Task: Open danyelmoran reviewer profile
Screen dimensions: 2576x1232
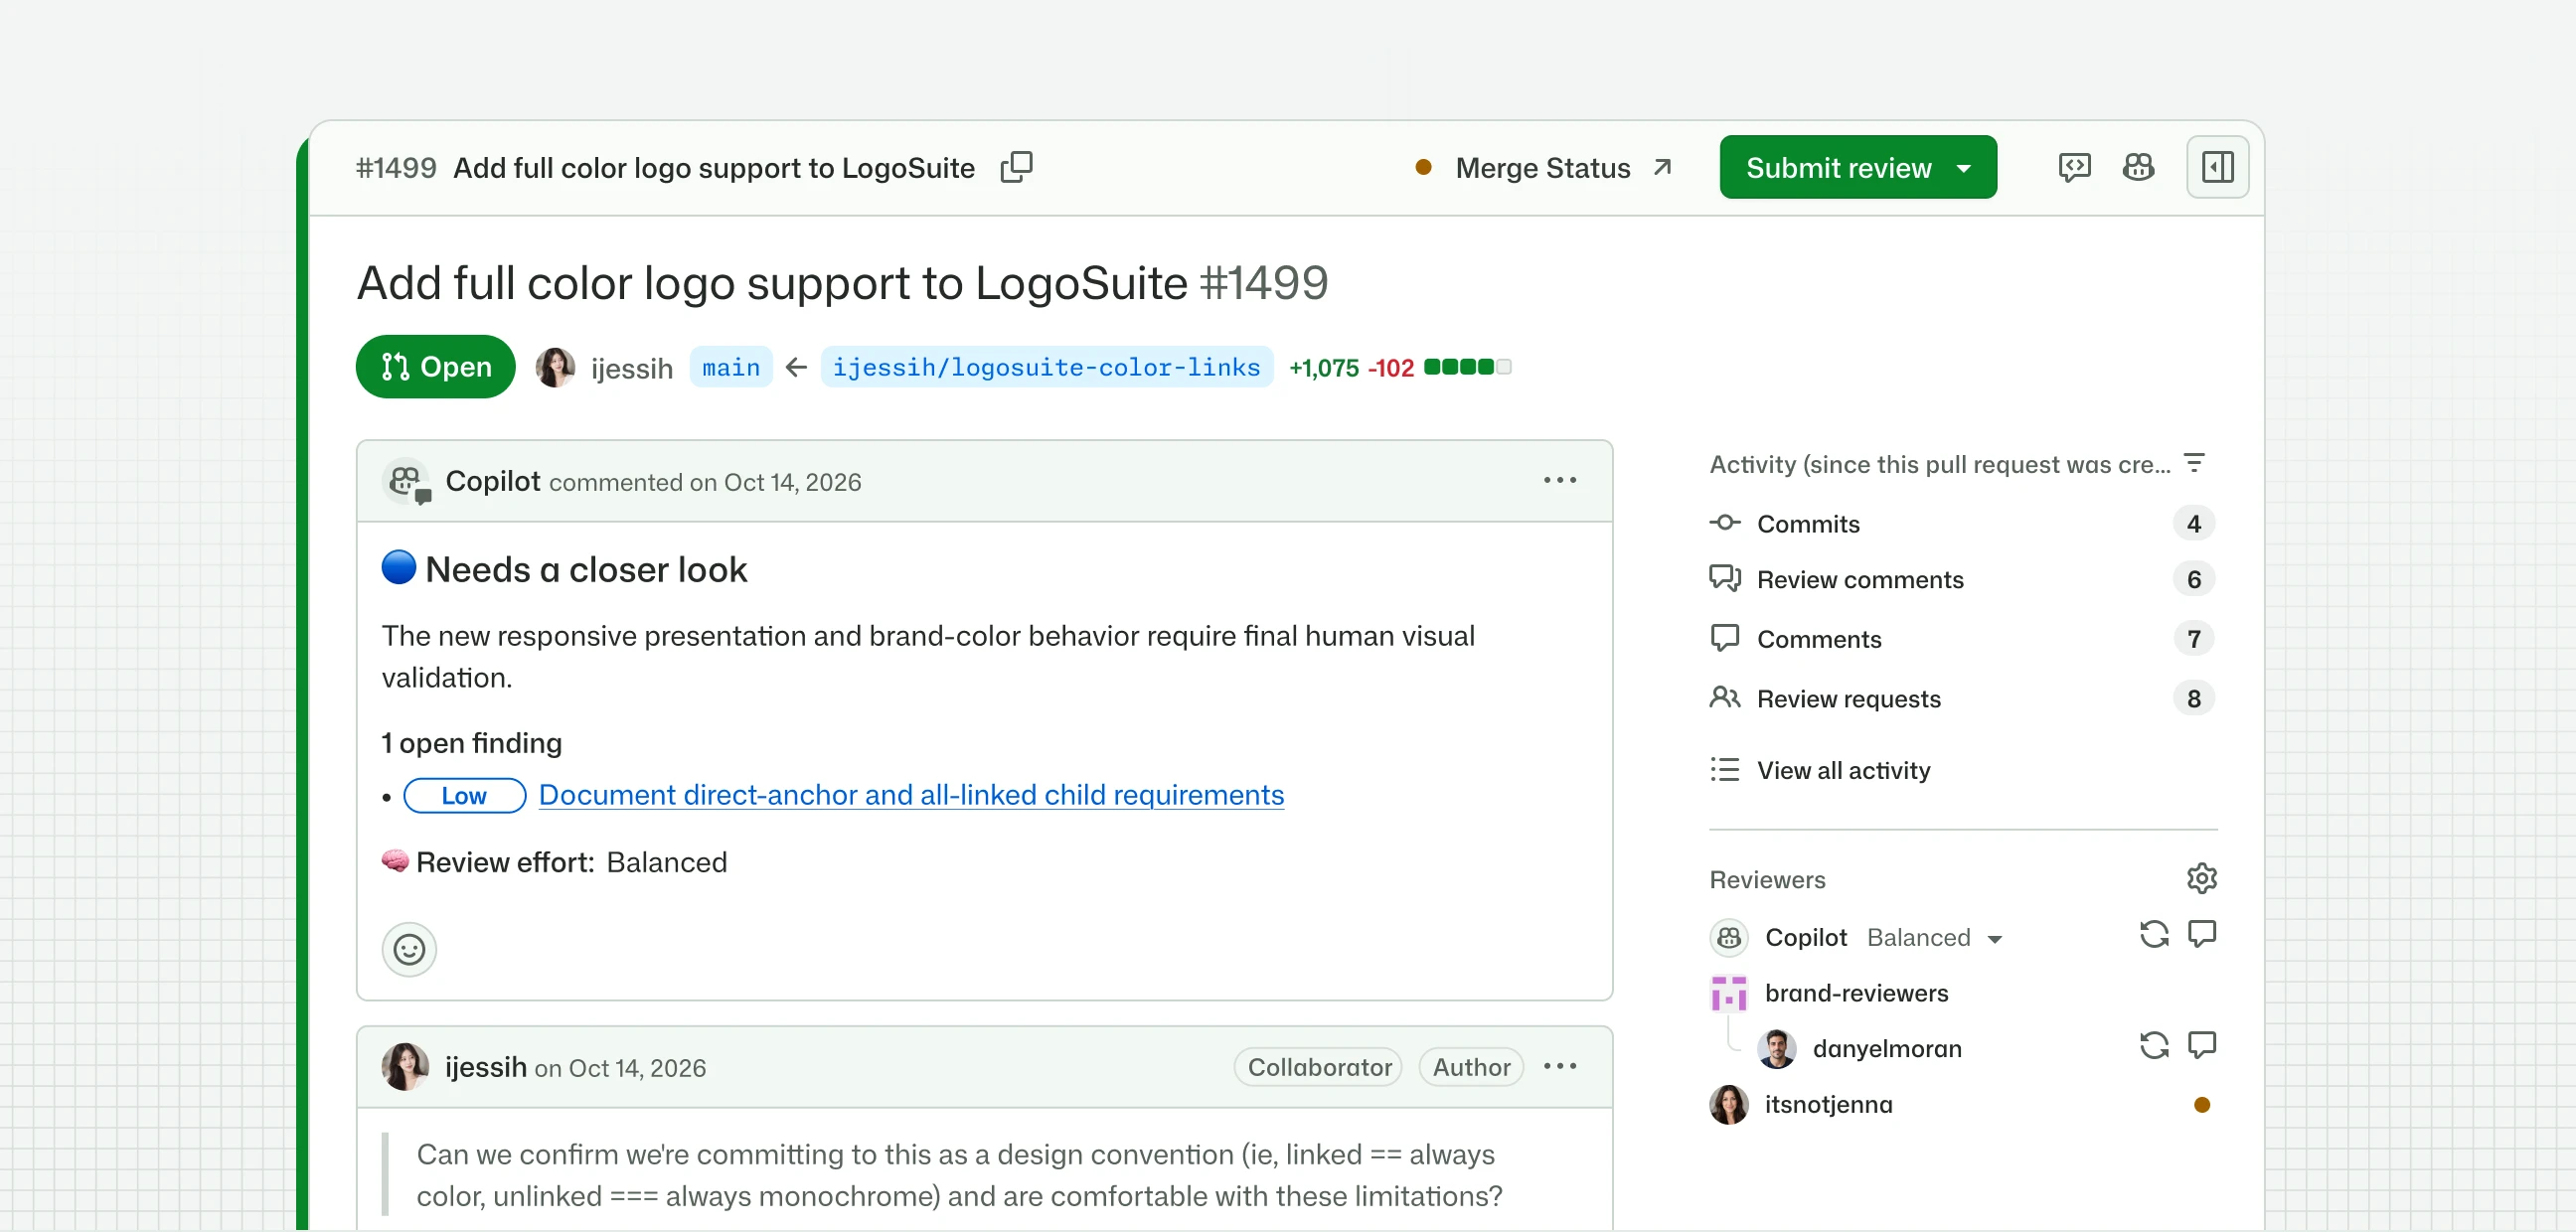Action: pos(1887,1049)
